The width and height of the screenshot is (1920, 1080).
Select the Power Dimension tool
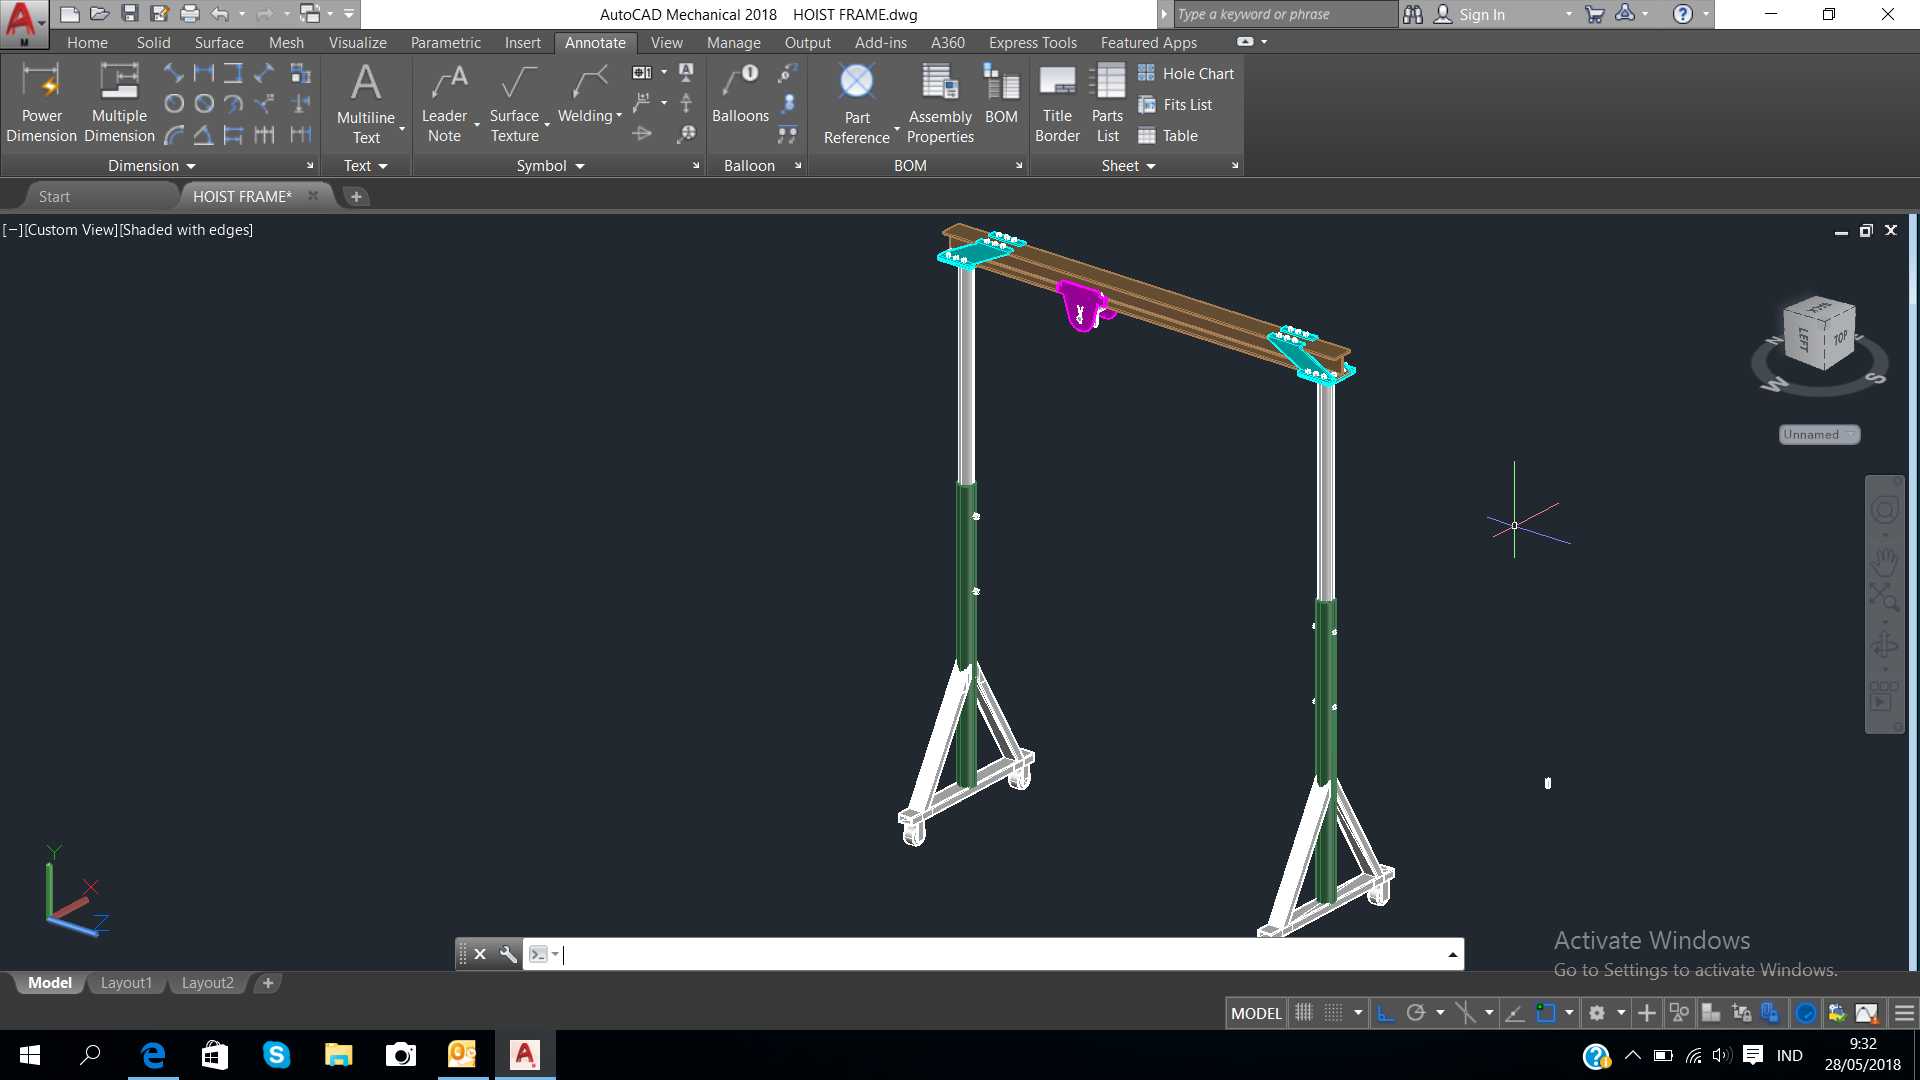41,103
